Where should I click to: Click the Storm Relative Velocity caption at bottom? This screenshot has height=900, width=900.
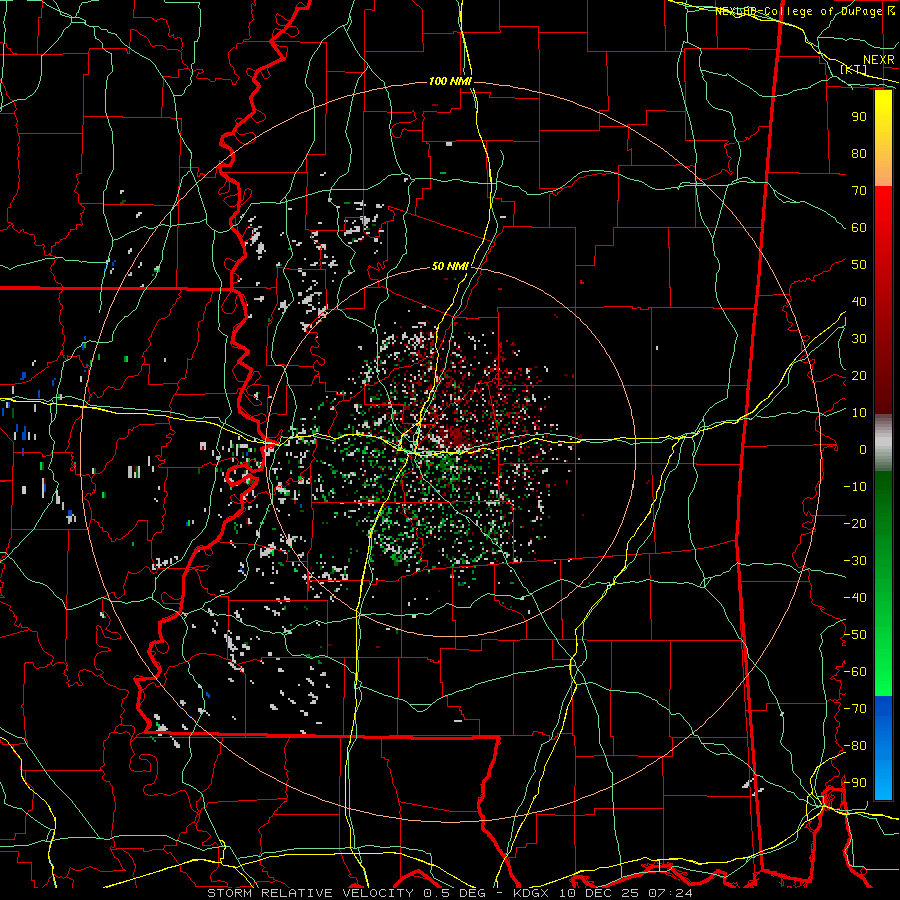click(449, 893)
